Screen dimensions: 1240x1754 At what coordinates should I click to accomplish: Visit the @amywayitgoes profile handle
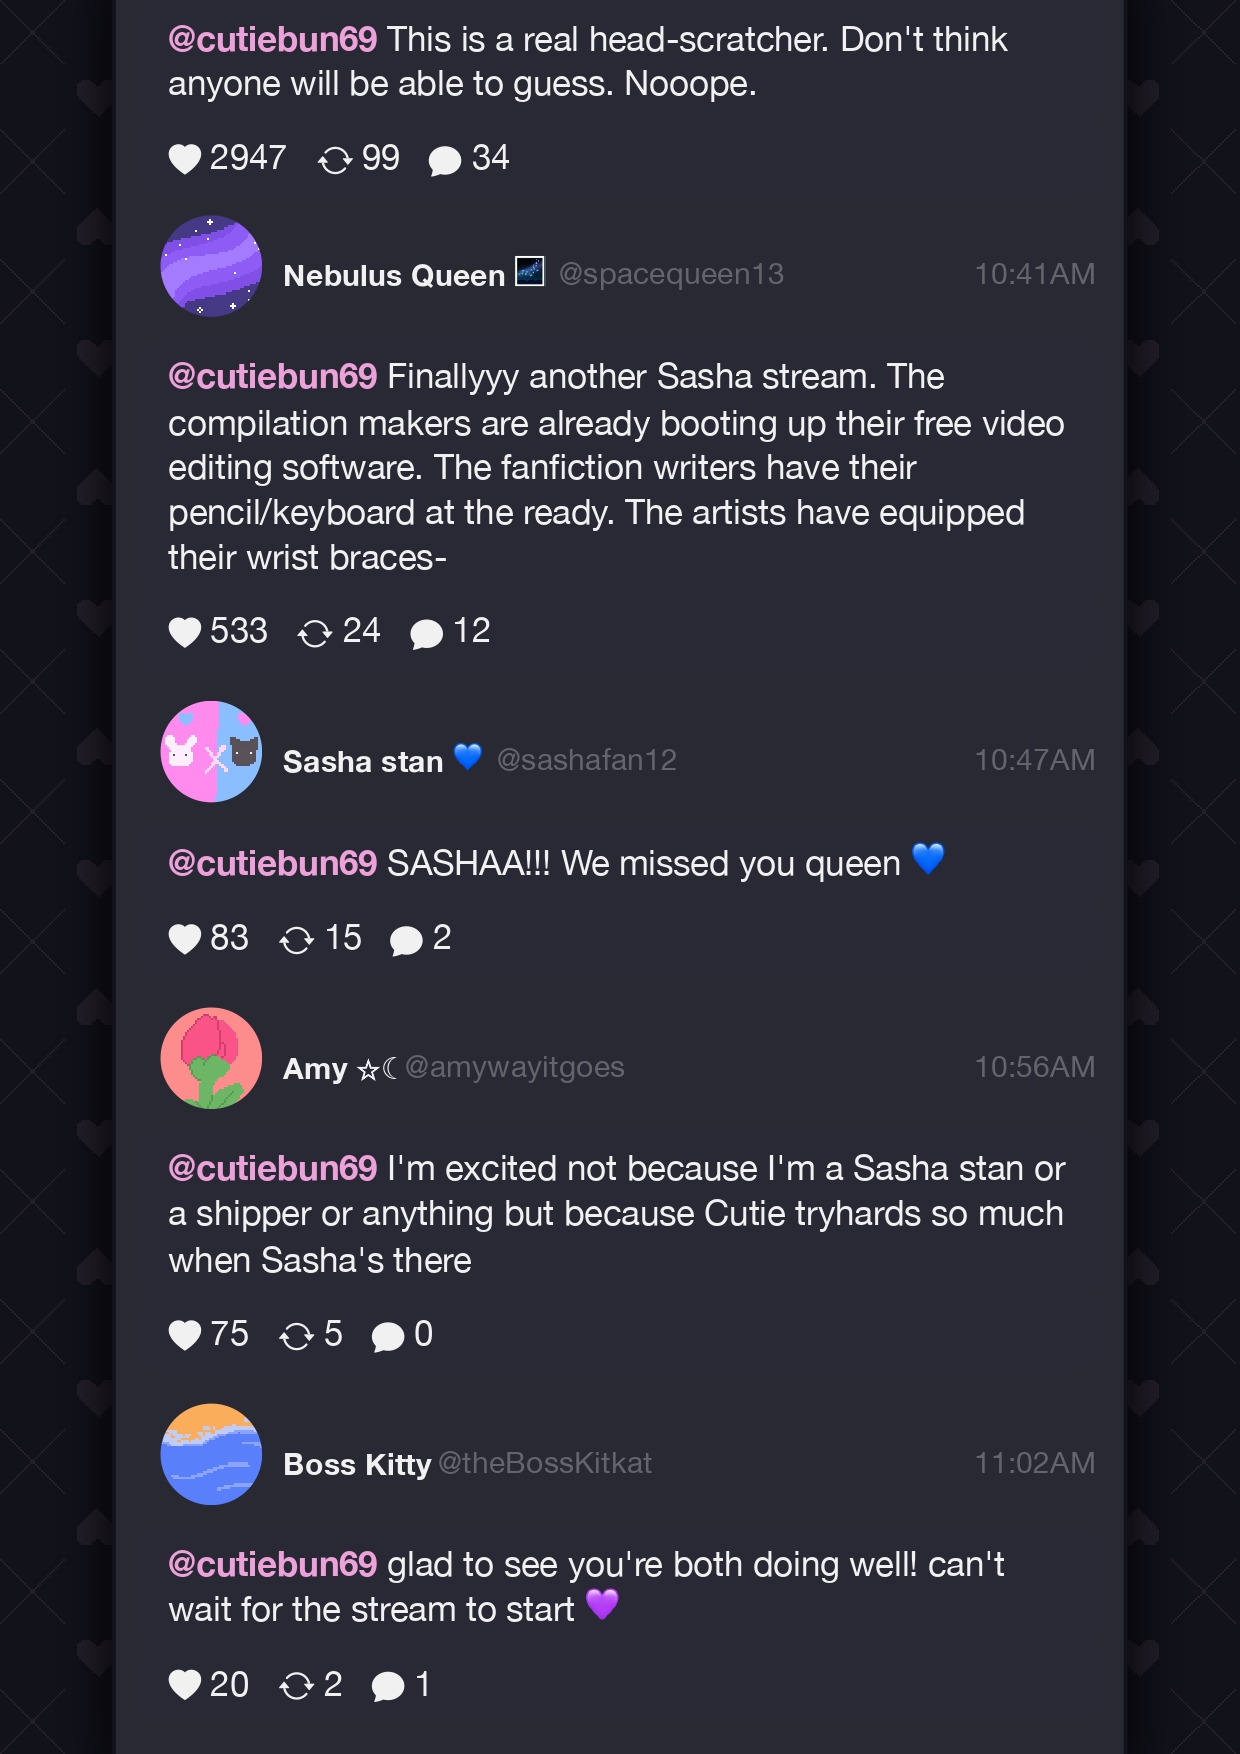515,1067
